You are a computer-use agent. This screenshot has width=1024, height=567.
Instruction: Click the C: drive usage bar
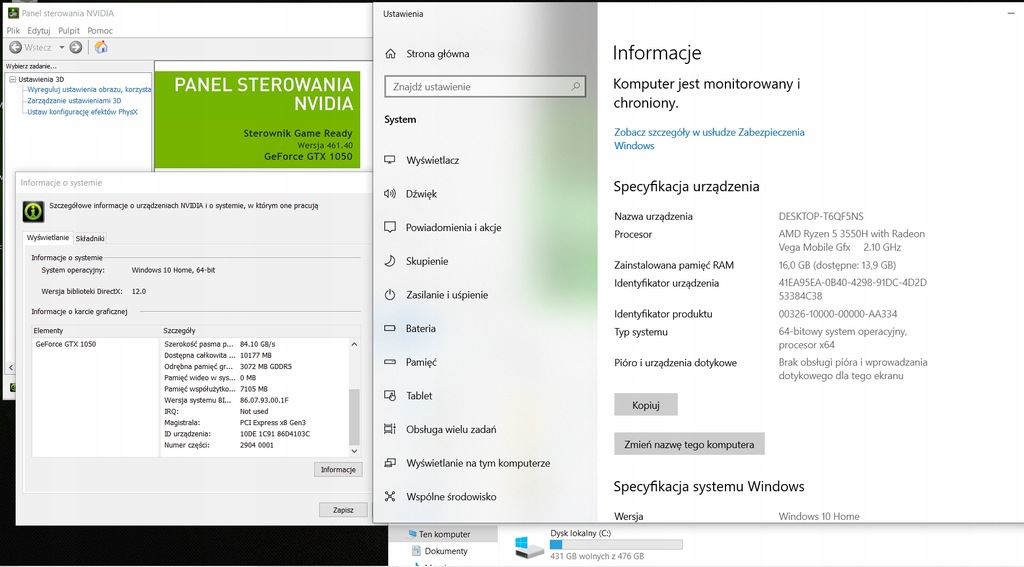point(616,545)
